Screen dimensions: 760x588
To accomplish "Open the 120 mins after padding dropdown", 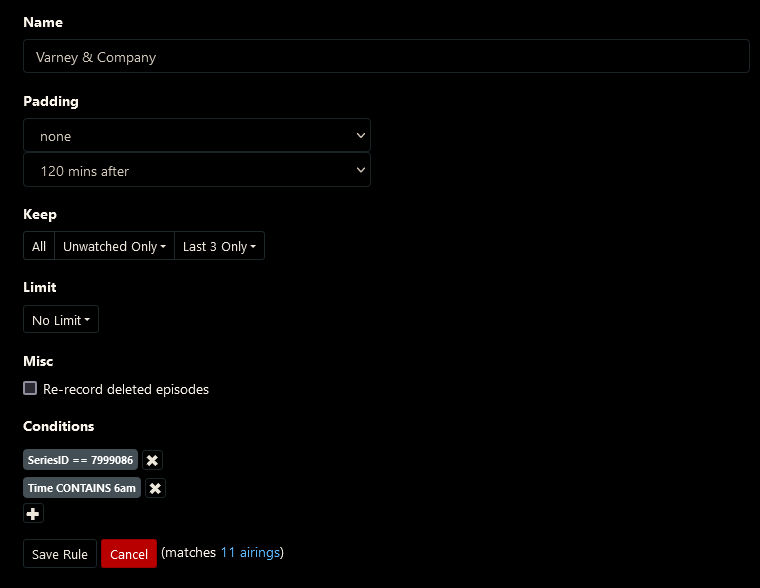I will click(197, 170).
